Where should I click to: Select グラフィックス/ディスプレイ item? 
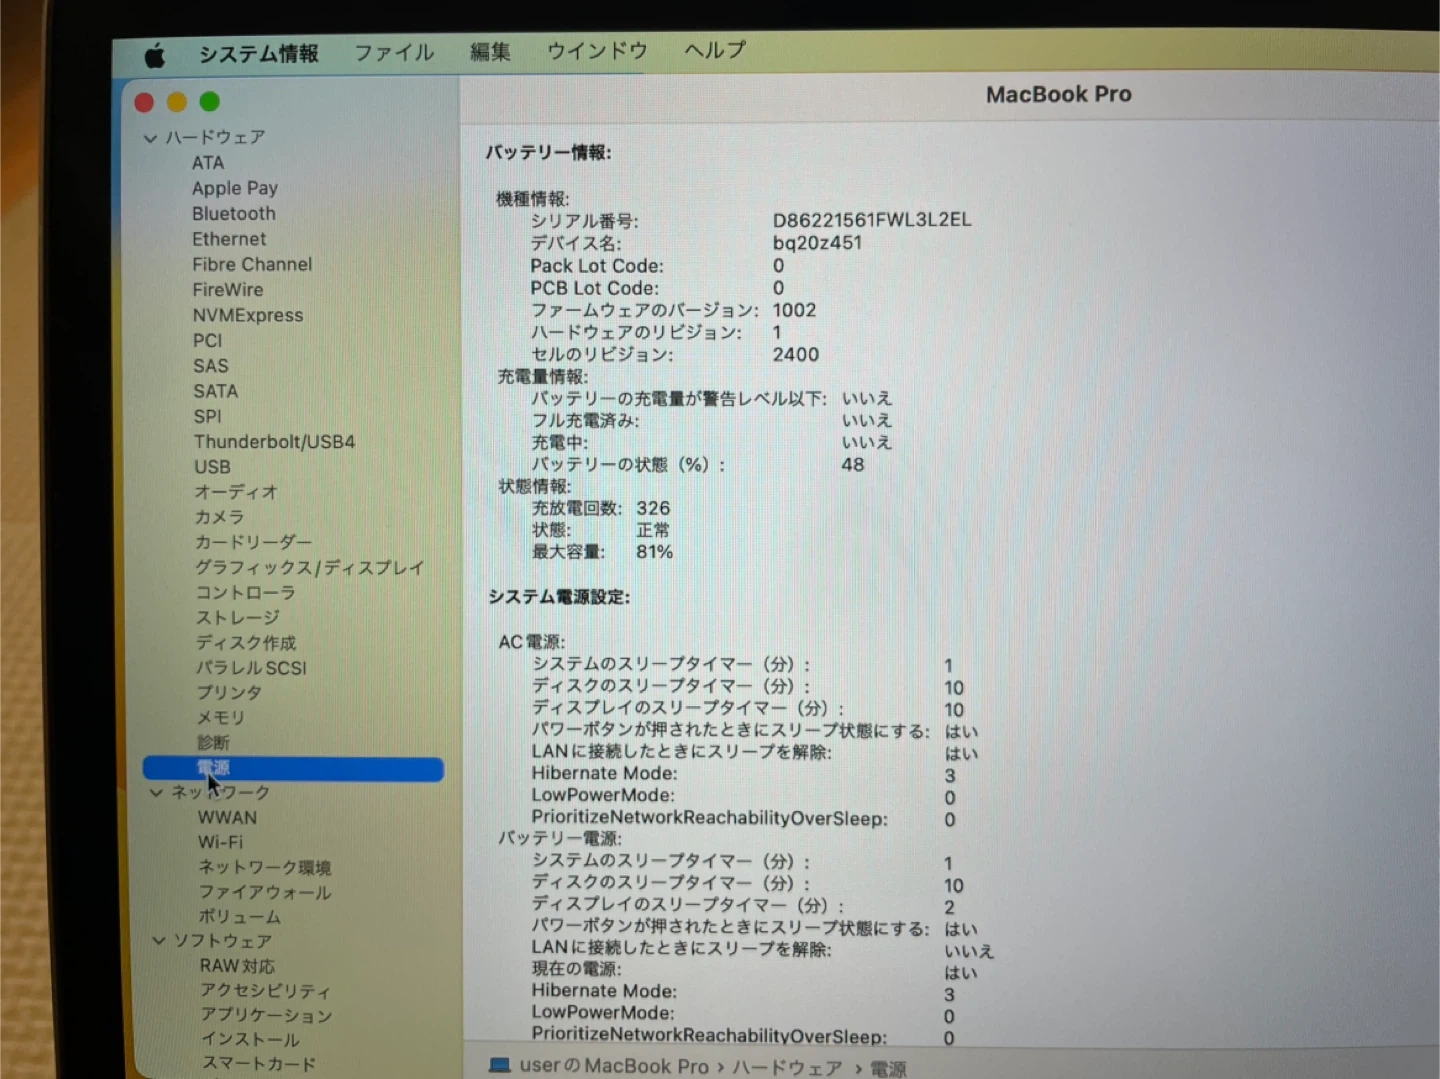tap(309, 567)
